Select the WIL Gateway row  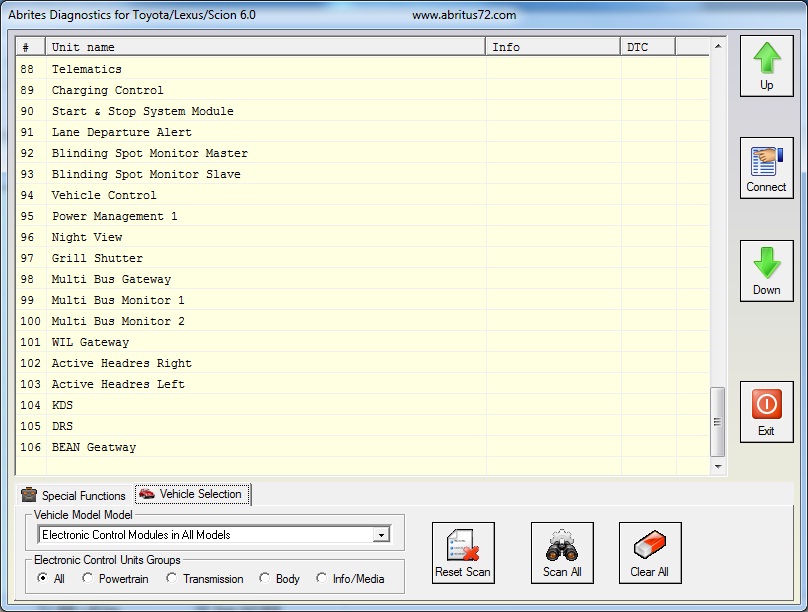(x=363, y=342)
